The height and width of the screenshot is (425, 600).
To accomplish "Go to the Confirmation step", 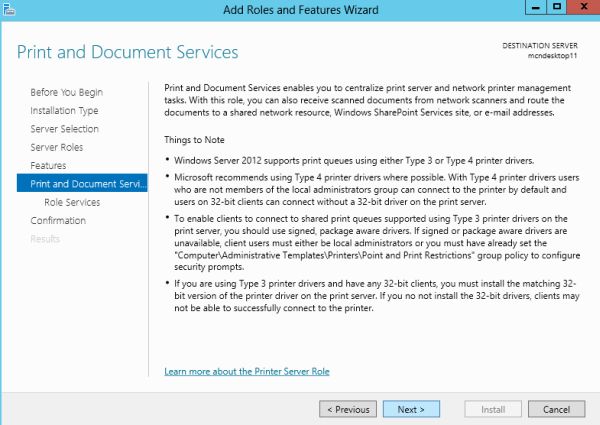I will (x=58, y=221).
